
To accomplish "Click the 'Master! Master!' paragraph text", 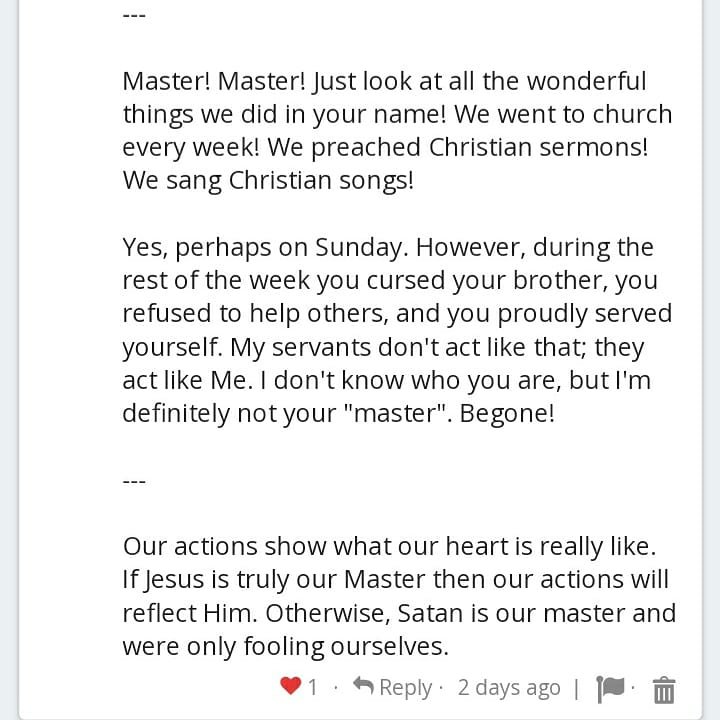I will pyautogui.click(x=397, y=130).
